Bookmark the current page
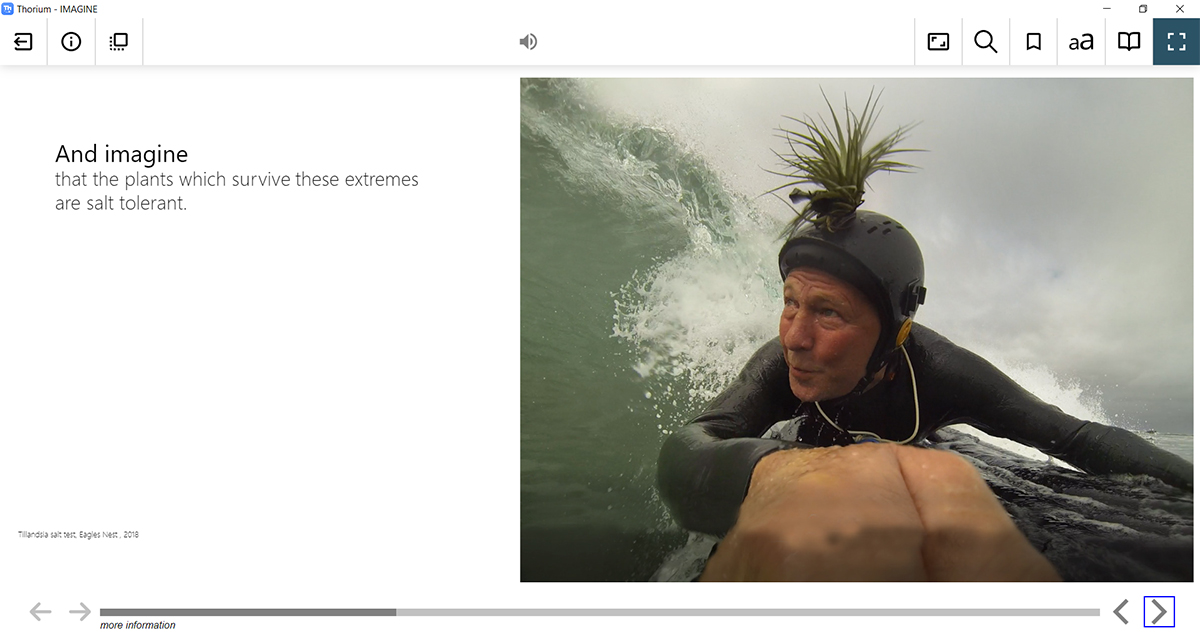 tap(1034, 42)
